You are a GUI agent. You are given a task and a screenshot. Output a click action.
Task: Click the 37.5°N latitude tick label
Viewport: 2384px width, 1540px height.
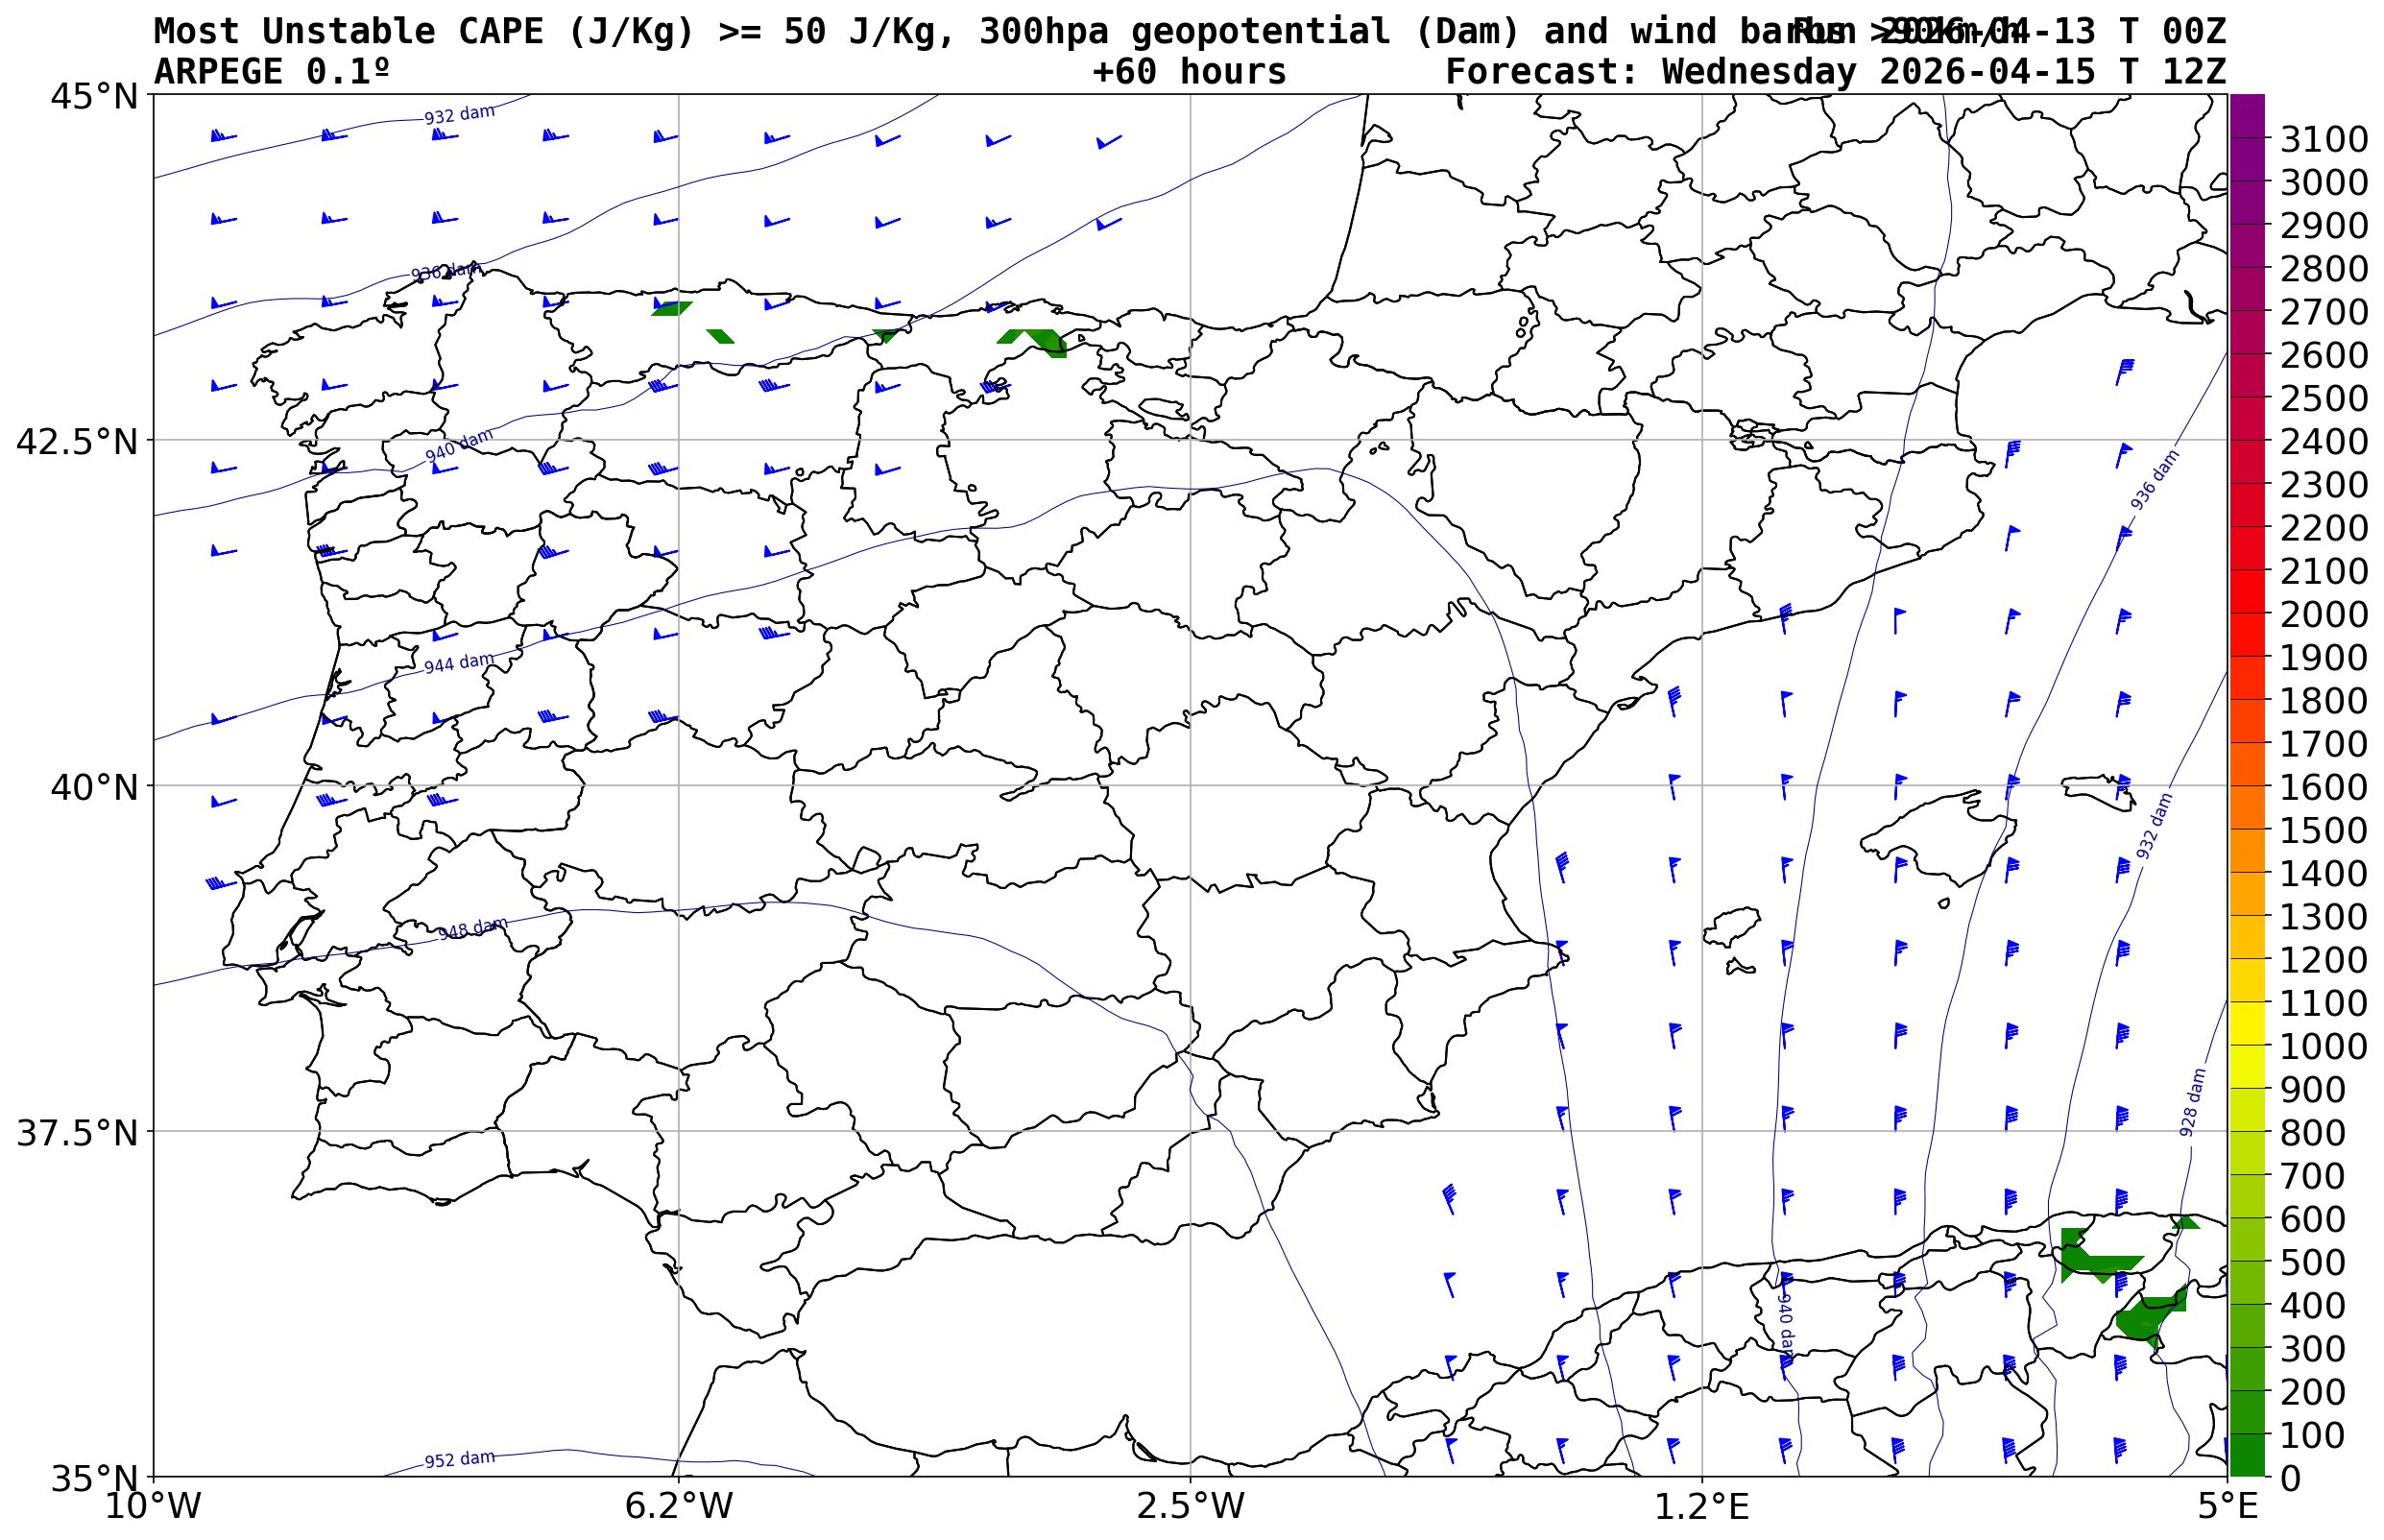click(76, 1134)
